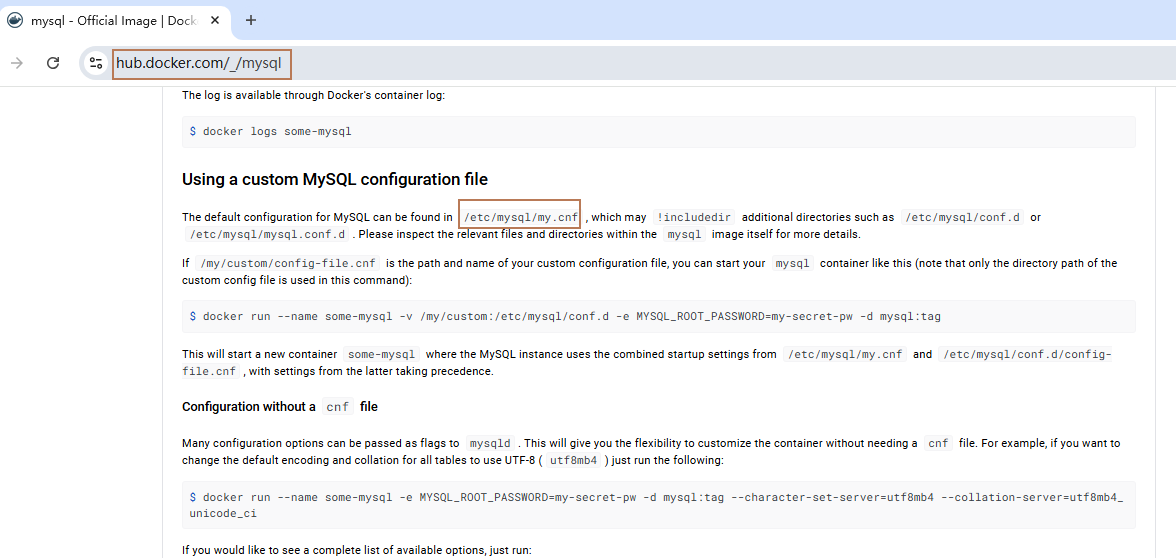1176x558 pixels.
Task: Click the 'docker logs some-mysql' code block
Action: (x=658, y=132)
